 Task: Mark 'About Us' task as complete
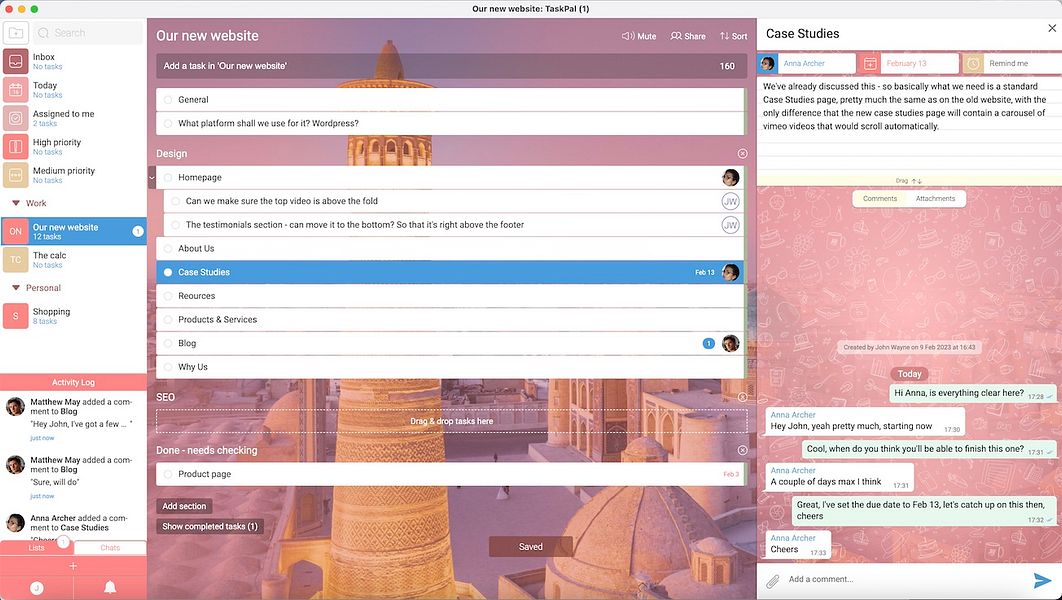[x=168, y=249]
